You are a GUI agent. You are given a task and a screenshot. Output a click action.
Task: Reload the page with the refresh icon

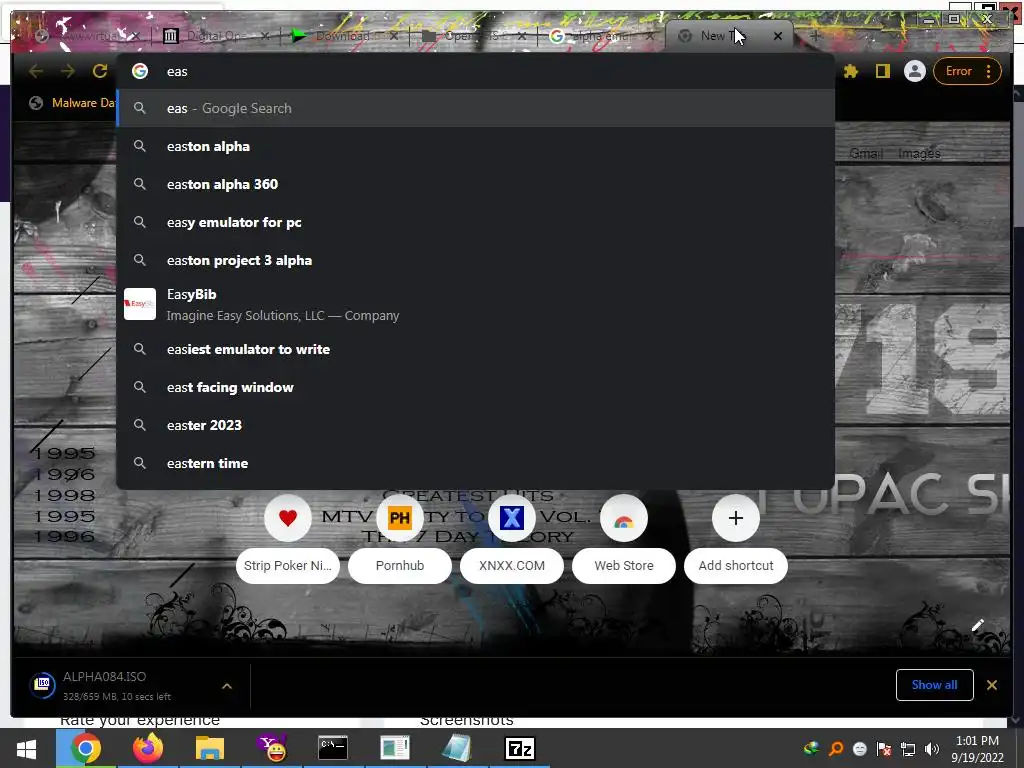click(x=100, y=71)
